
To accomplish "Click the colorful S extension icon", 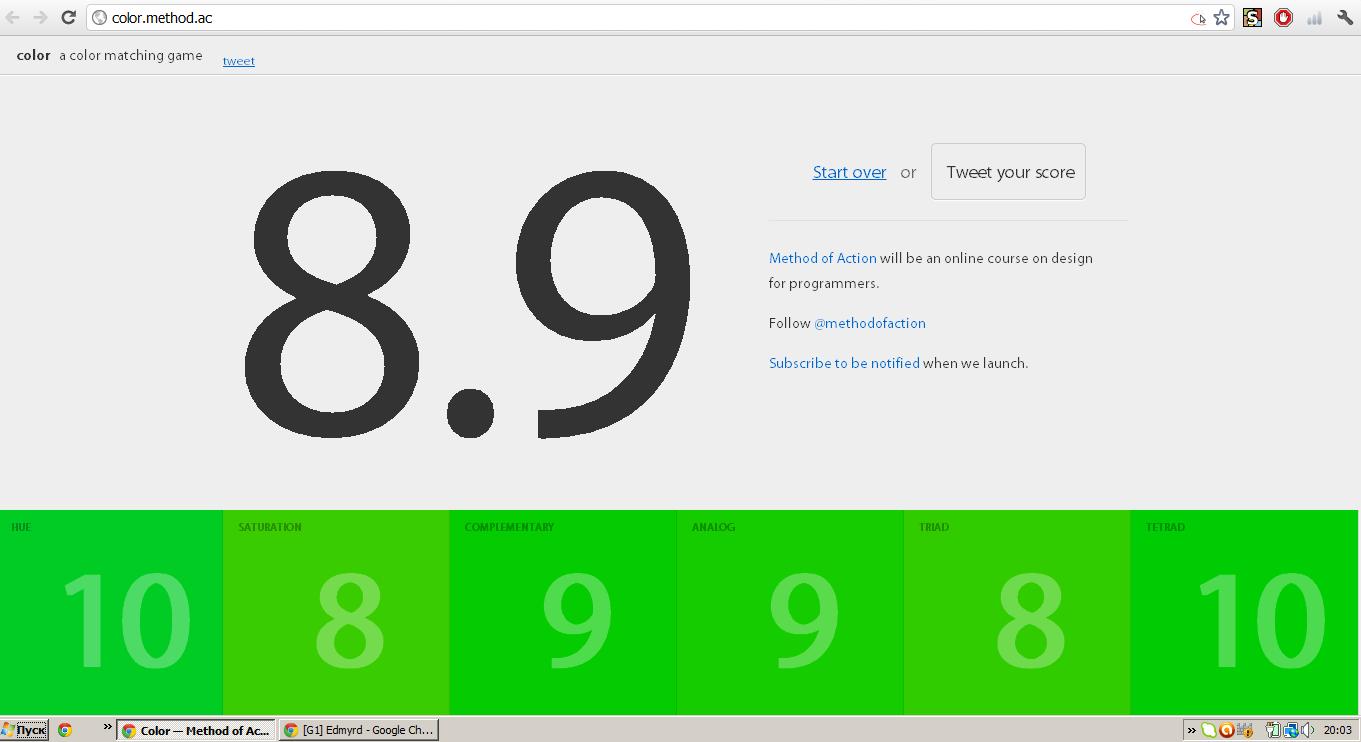I will [1252, 18].
